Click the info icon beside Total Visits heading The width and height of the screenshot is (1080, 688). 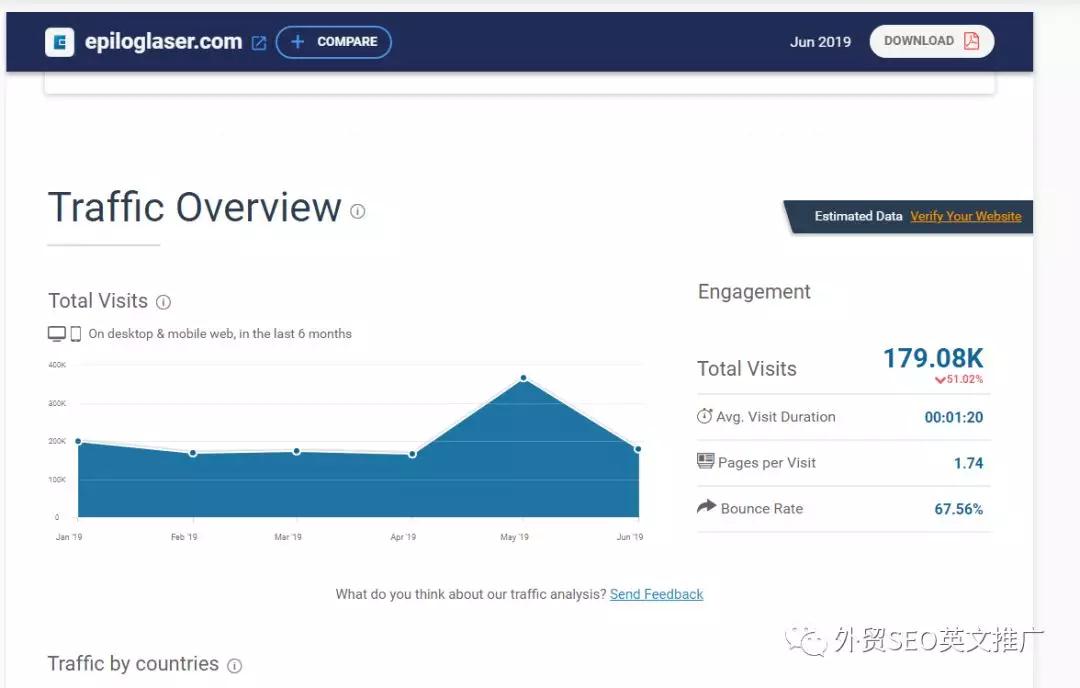165,301
